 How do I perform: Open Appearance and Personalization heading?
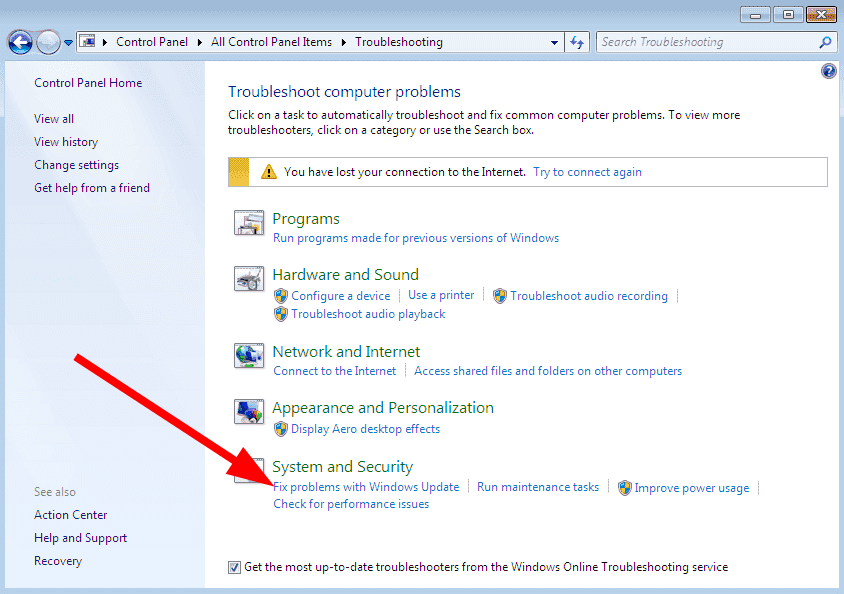pos(383,408)
